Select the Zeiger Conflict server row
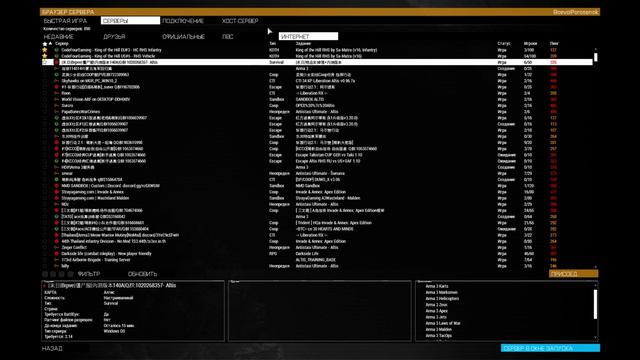The height and width of the screenshot is (360, 640). (318, 247)
